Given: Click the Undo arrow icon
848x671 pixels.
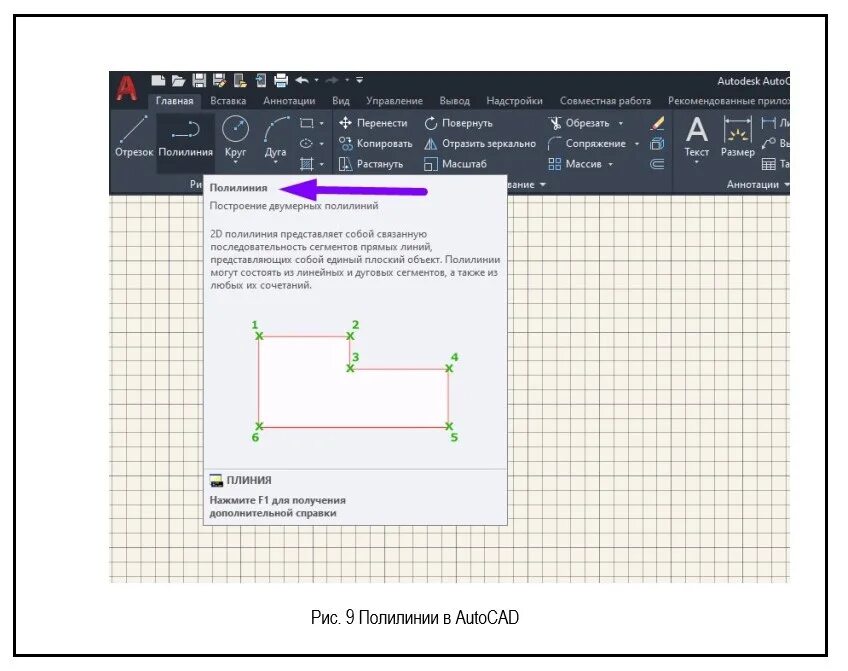Looking at the screenshot, I should coord(302,81).
